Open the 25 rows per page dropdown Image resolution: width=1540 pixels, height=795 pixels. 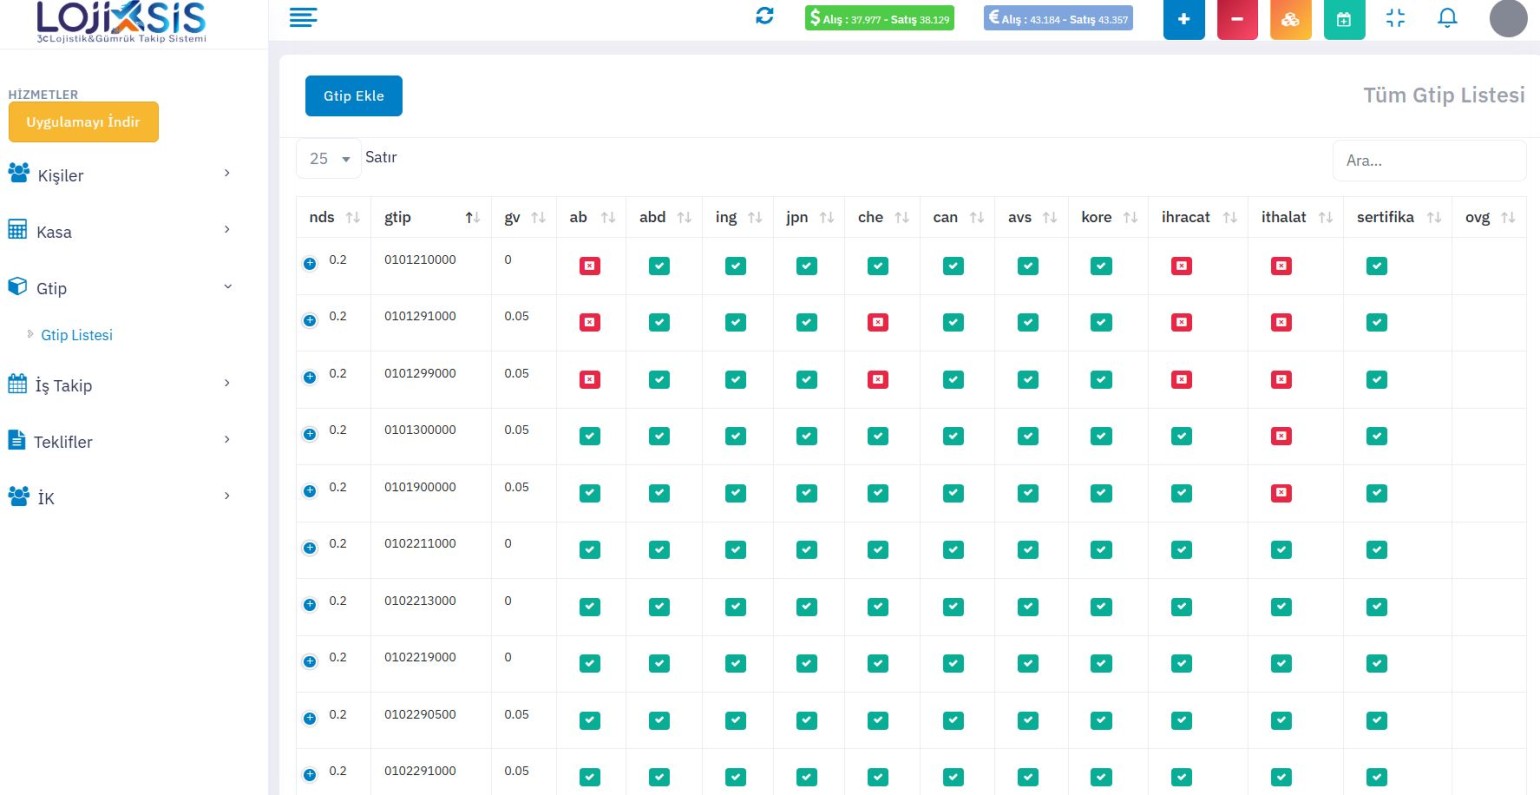click(x=329, y=159)
